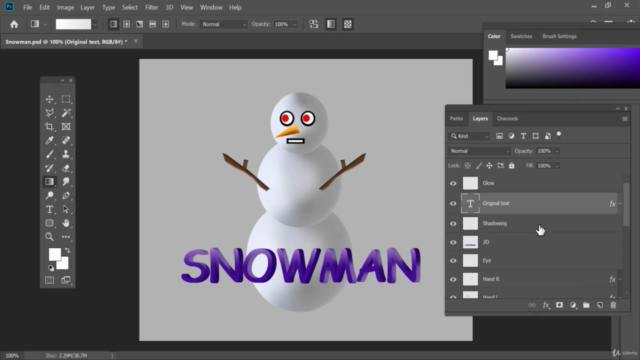640x360 pixels.
Task: Select the Crop tool
Action: 49,127
